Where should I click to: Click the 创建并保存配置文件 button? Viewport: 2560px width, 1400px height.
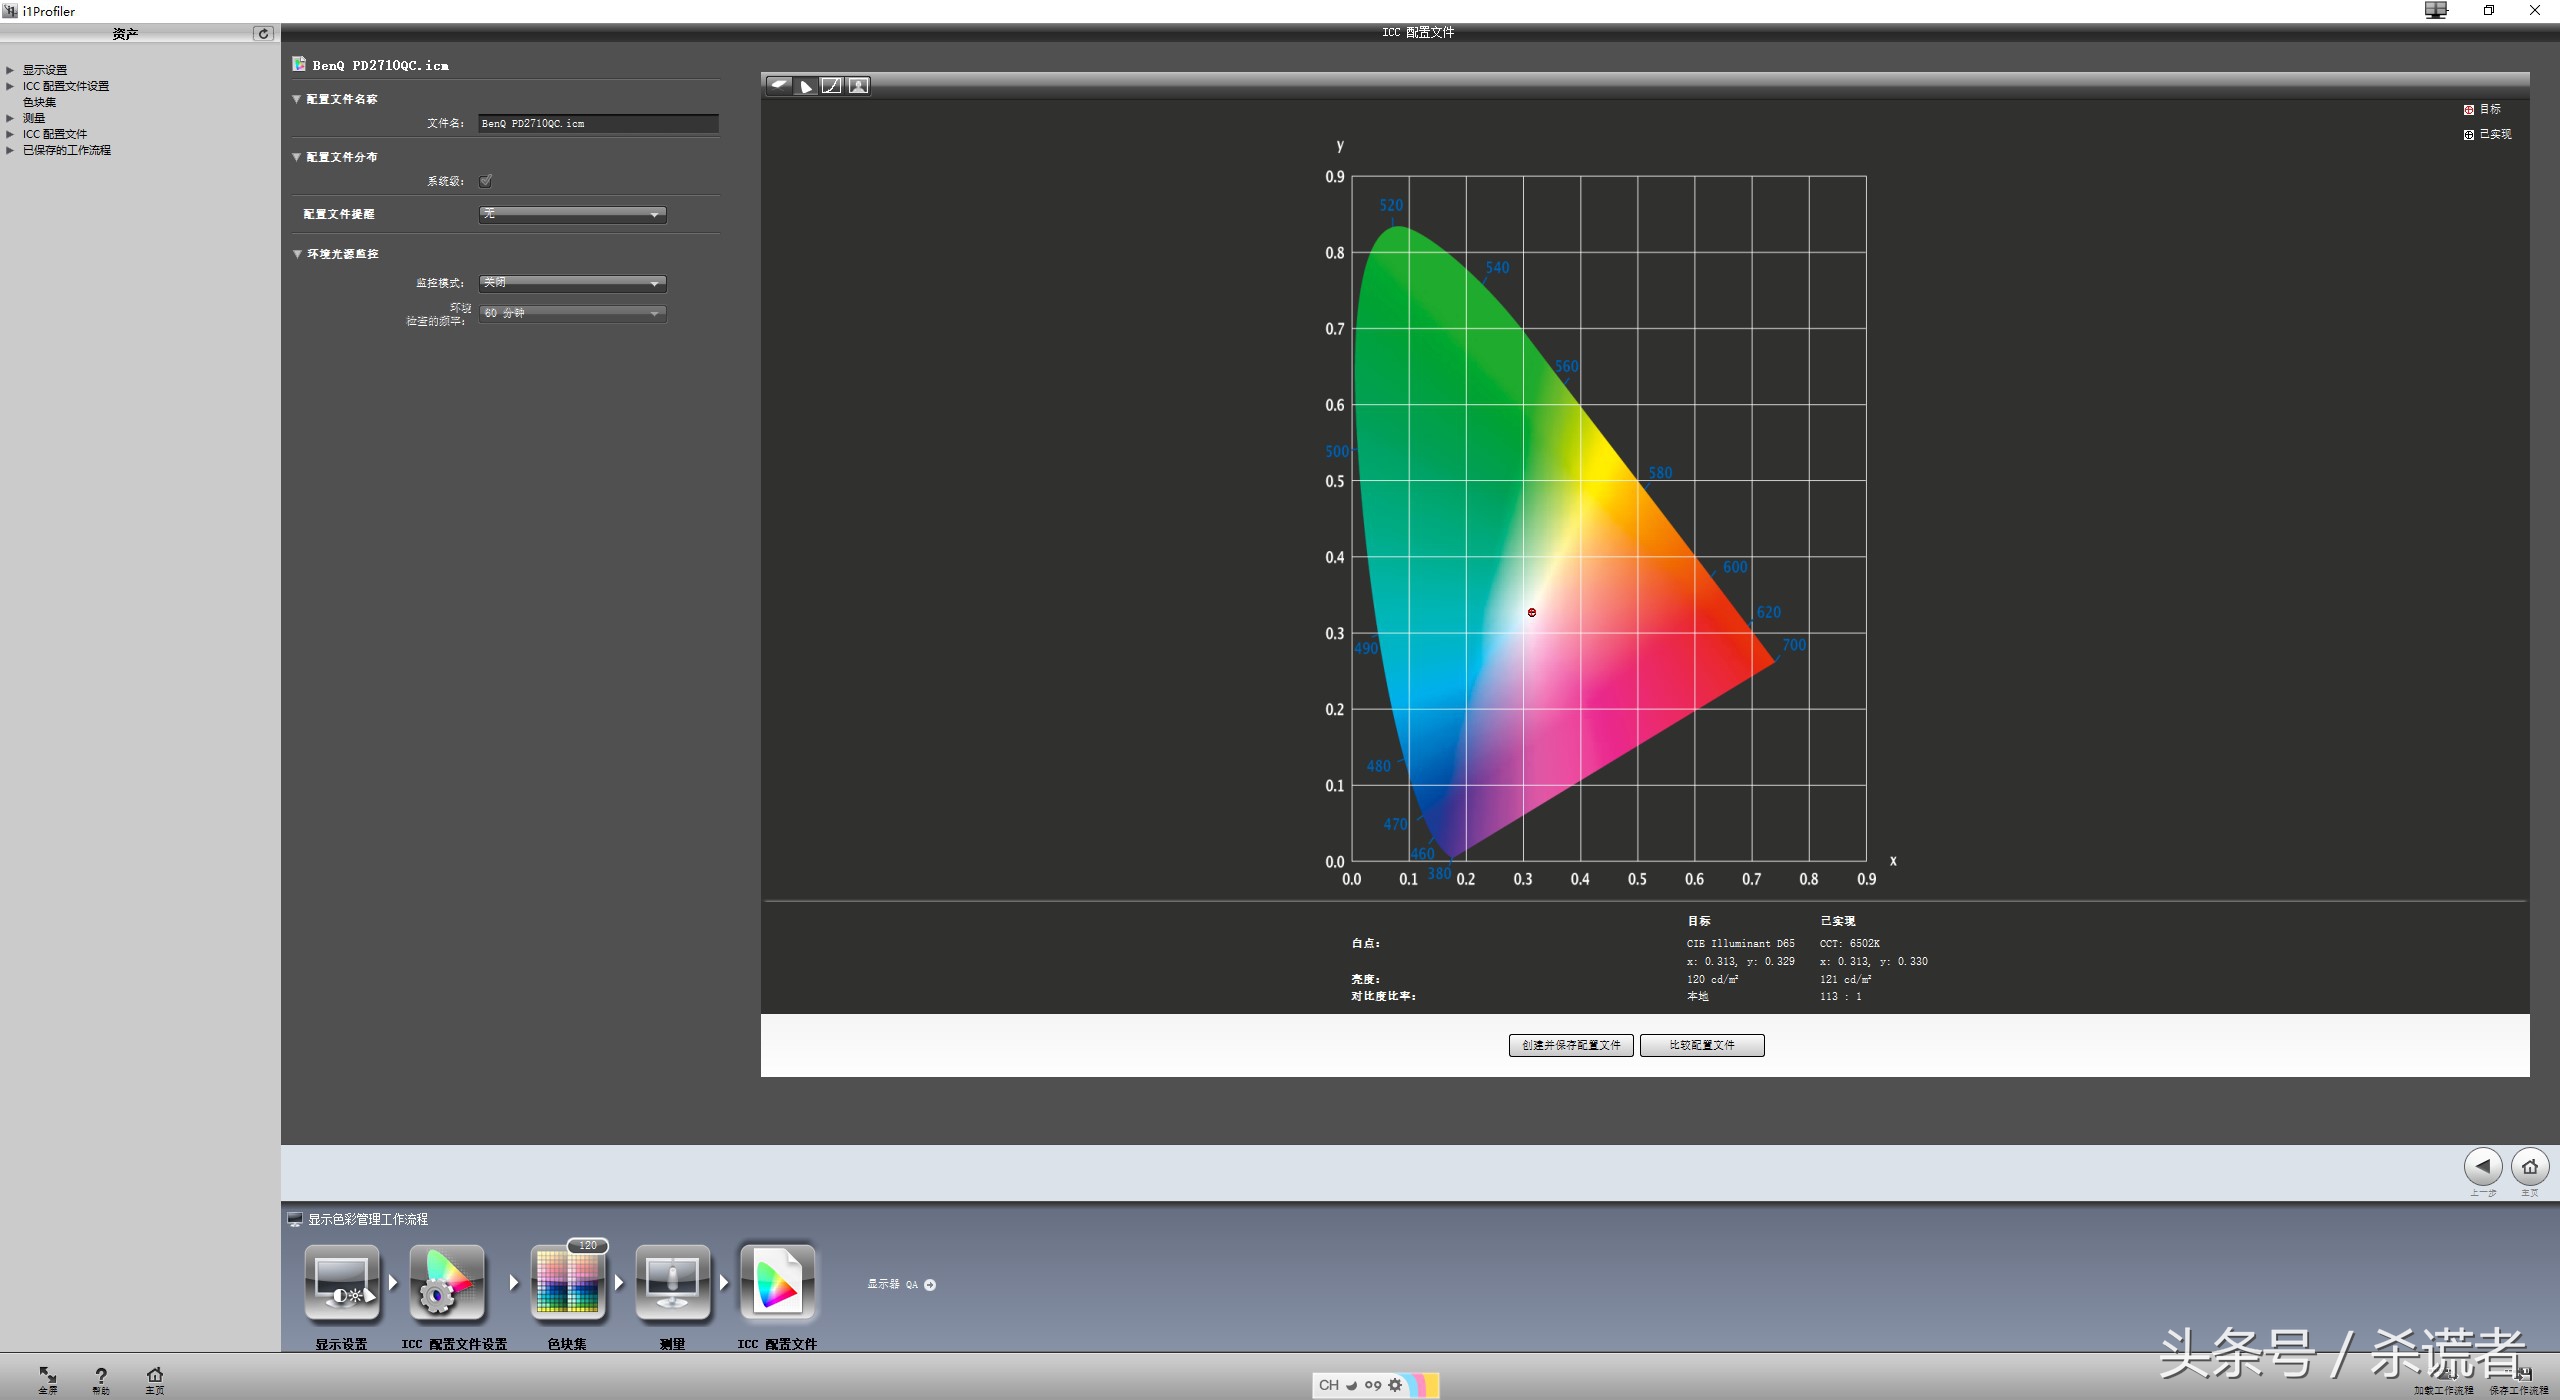pyautogui.click(x=1571, y=1045)
